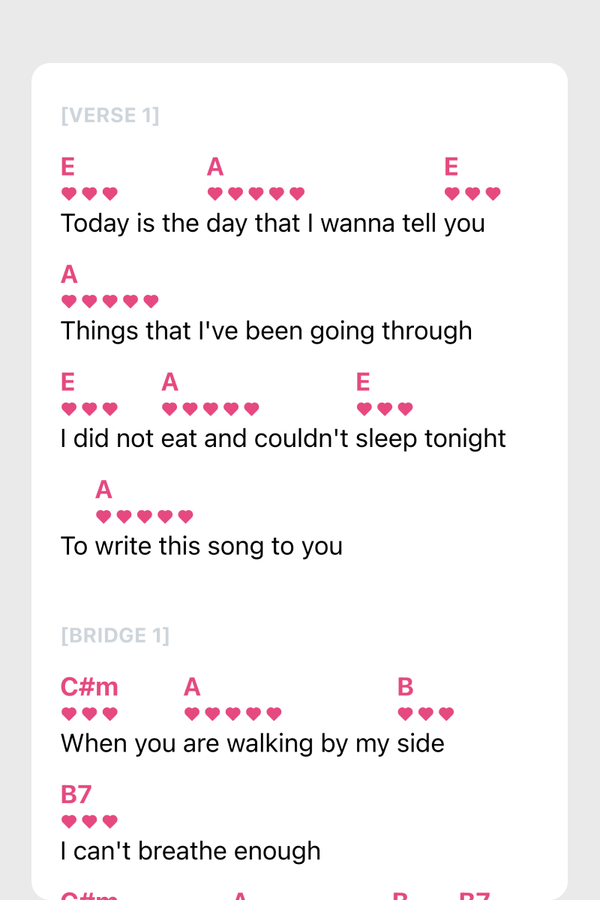Click the hearts under the B7 chord

click(89, 822)
